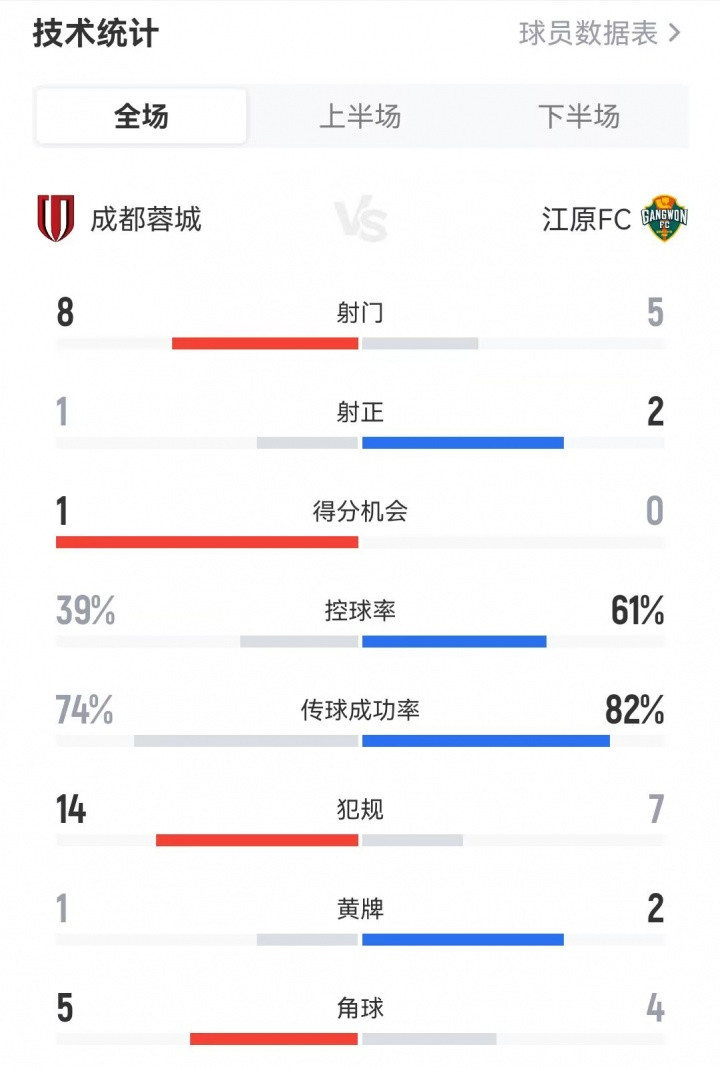Click the Gangwon FC team logo
This screenshot has height=1069, width=720.
pos(664,219)
